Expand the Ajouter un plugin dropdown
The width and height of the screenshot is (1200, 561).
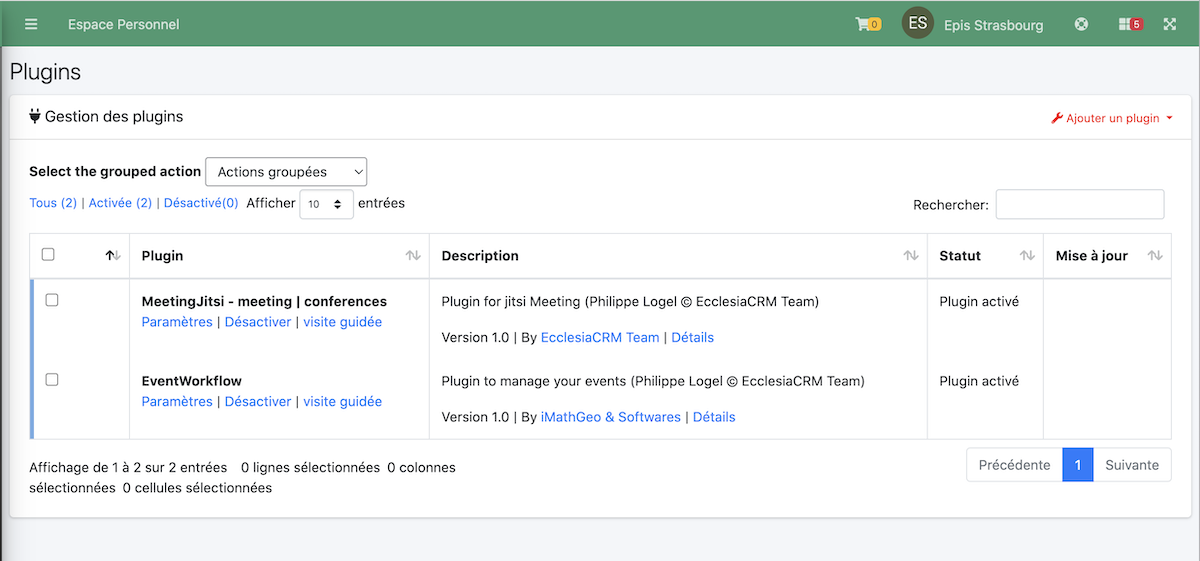[1112, 118]
